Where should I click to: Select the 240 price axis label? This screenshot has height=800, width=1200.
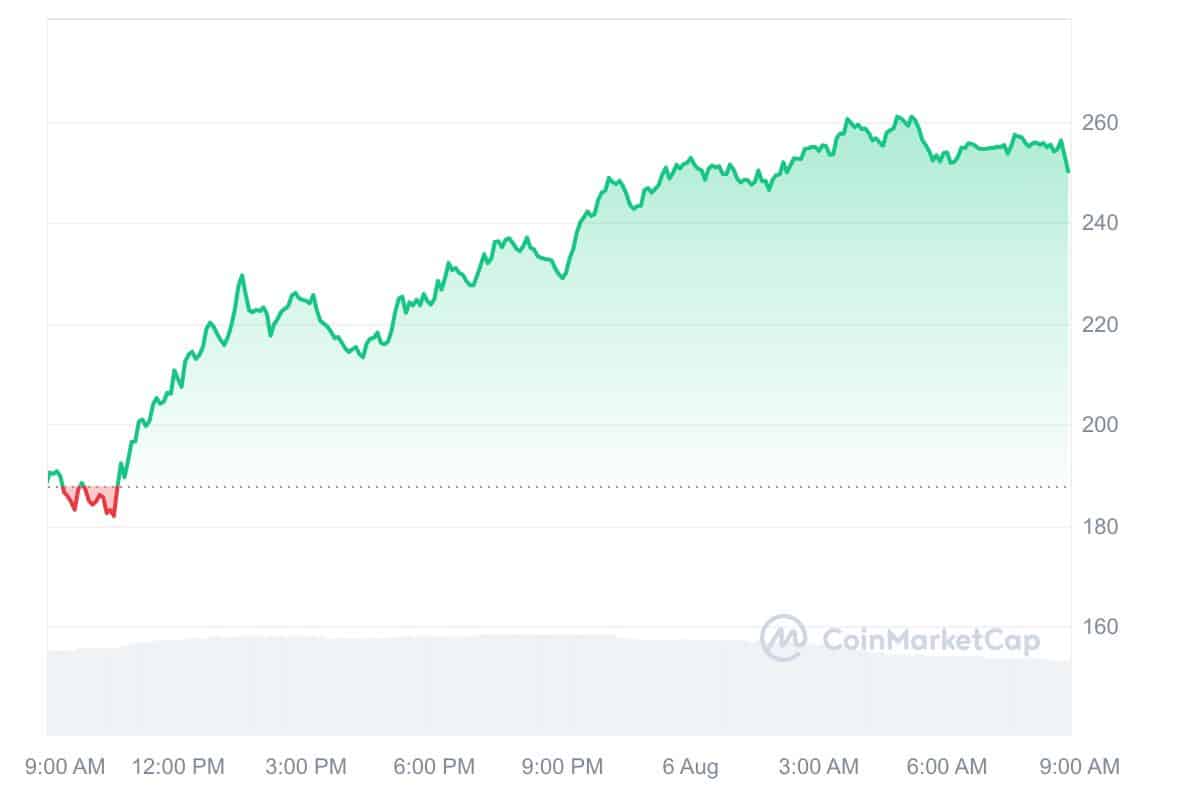tap(1100, 222)
